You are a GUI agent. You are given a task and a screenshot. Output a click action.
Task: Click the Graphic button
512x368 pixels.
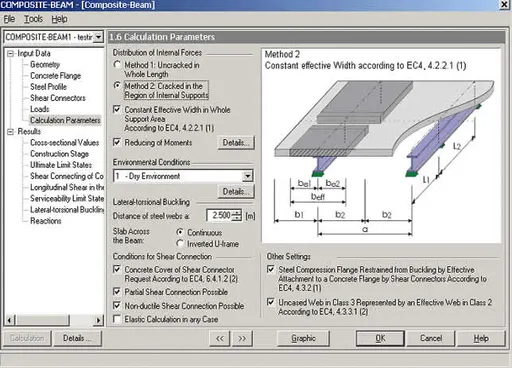pyautogui.click(x=303, y=338)
